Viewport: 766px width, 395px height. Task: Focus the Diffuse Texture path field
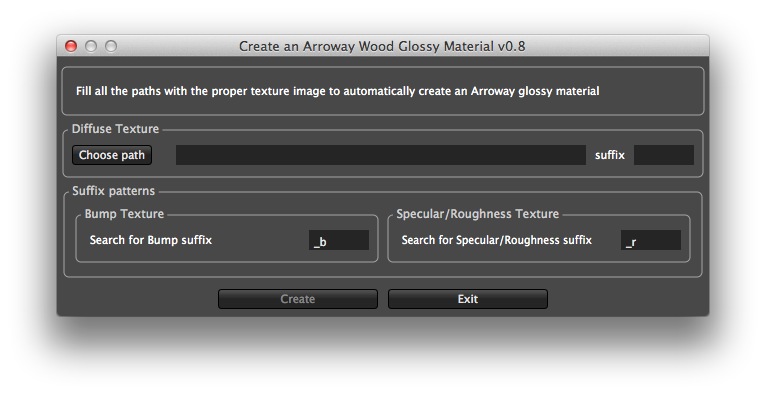pyautogui.click(x=381, y=155)
